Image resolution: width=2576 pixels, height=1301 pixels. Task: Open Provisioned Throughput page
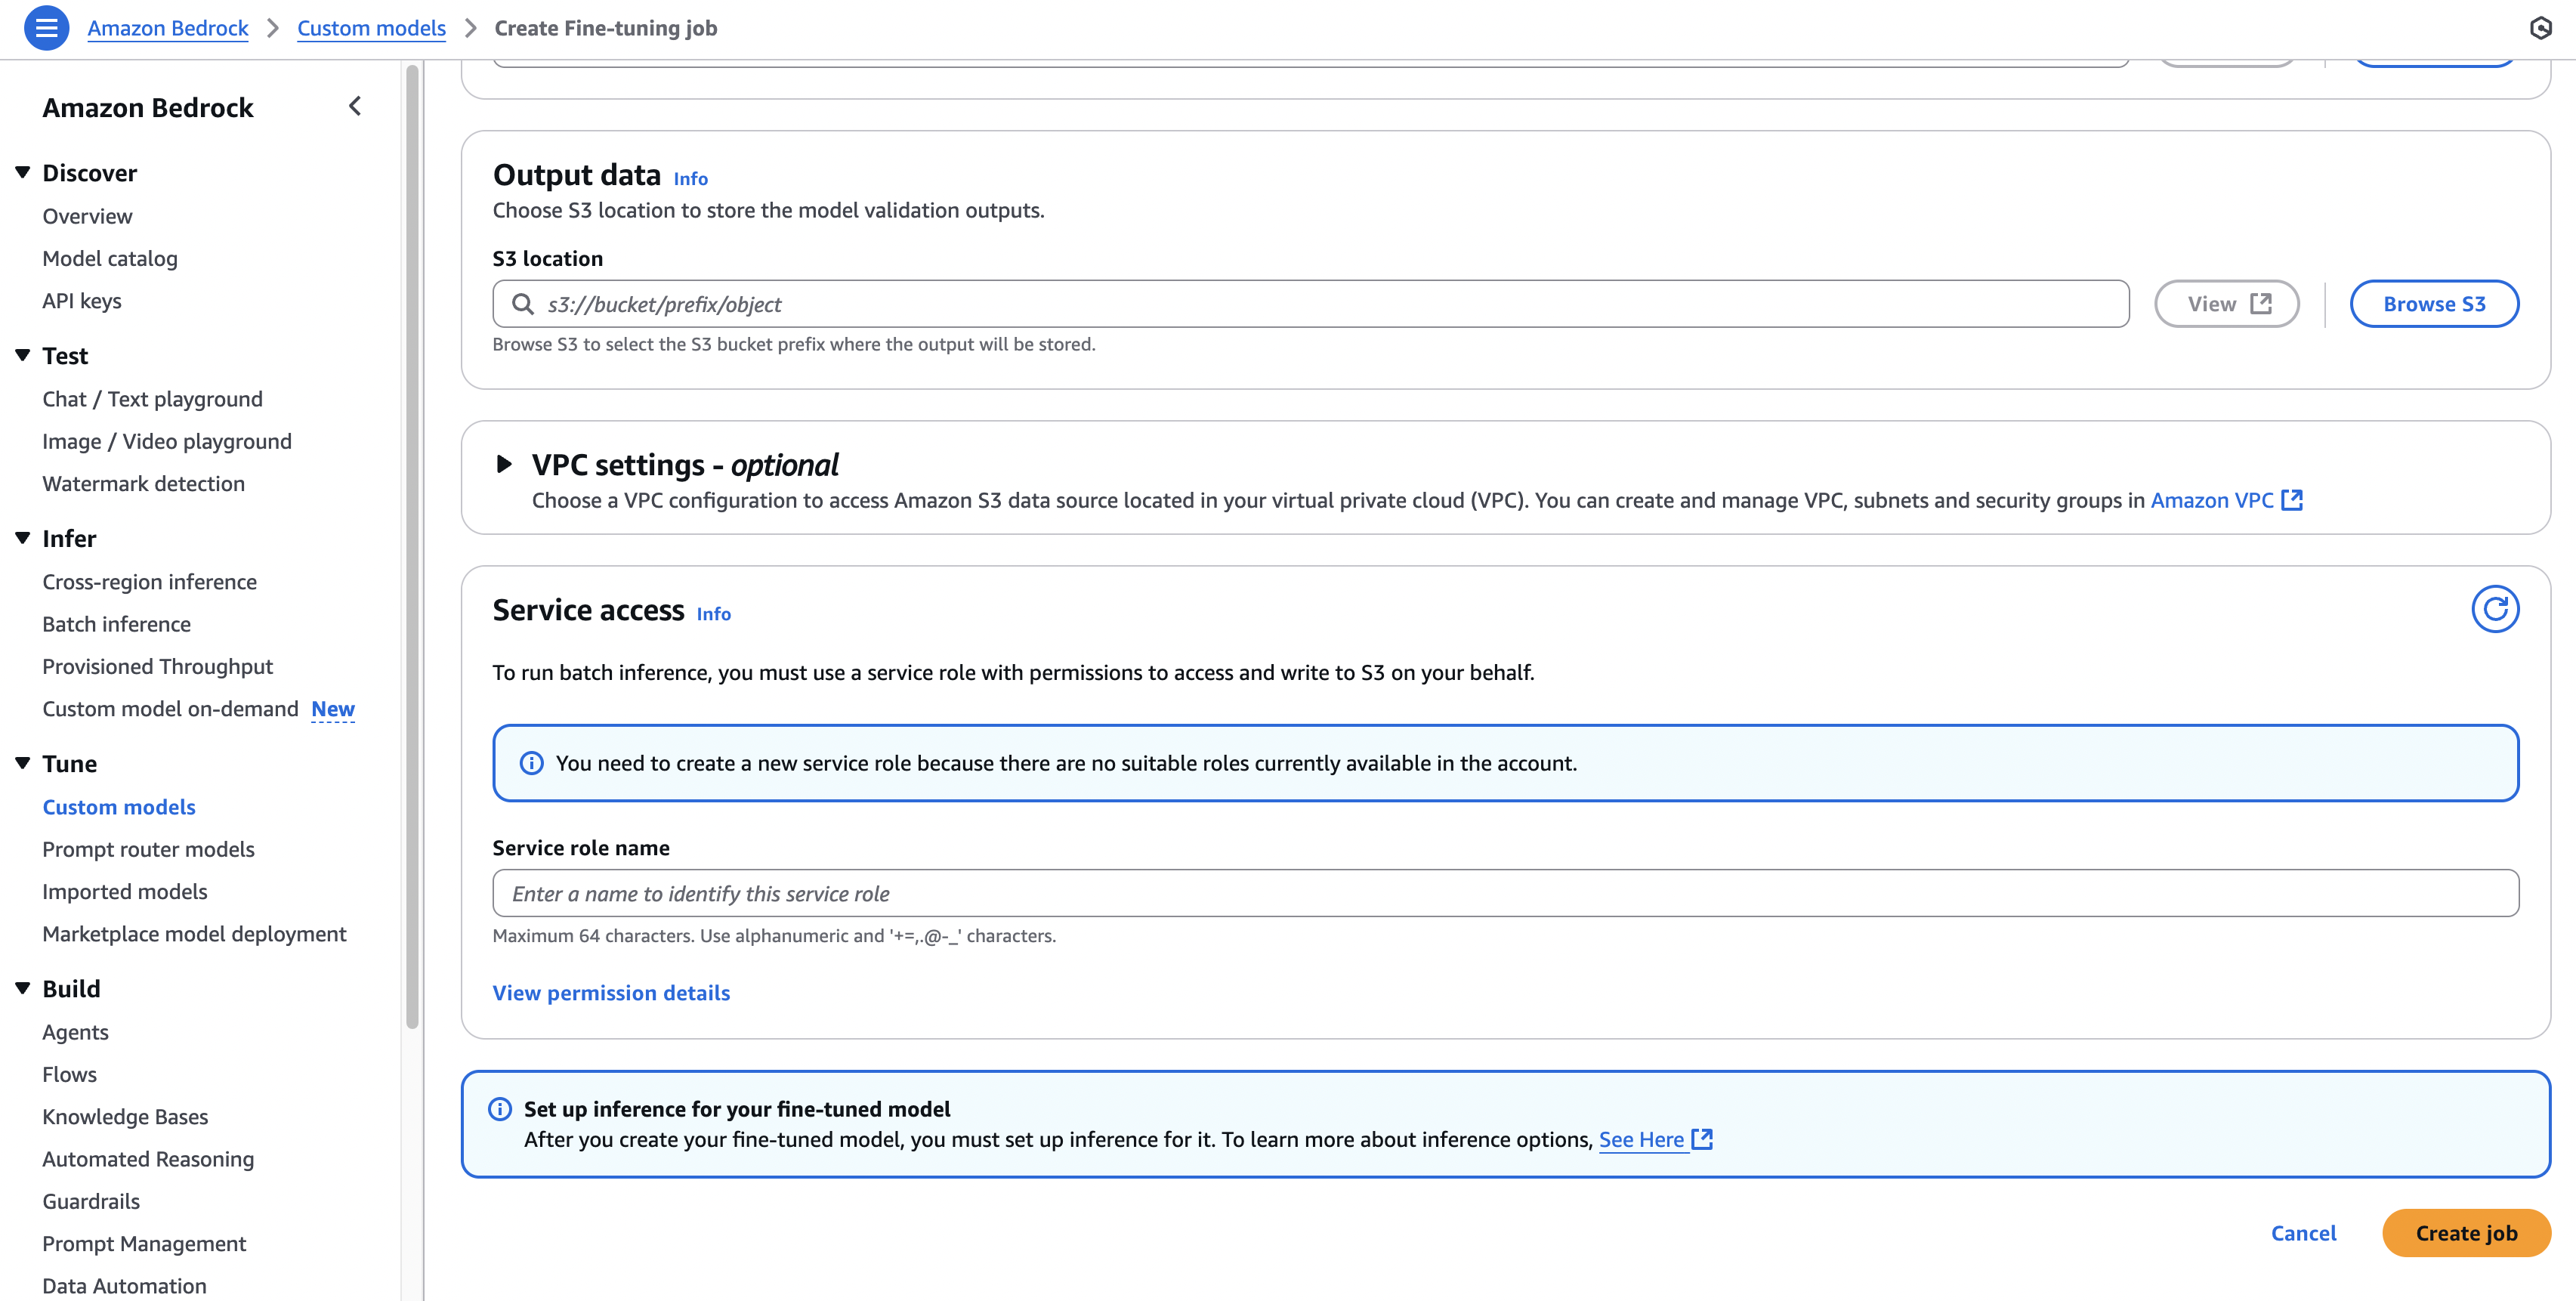point(157,666)
